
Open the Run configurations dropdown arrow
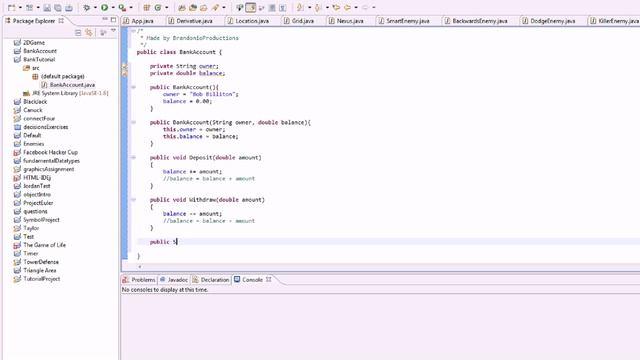[x=113, y=7]
